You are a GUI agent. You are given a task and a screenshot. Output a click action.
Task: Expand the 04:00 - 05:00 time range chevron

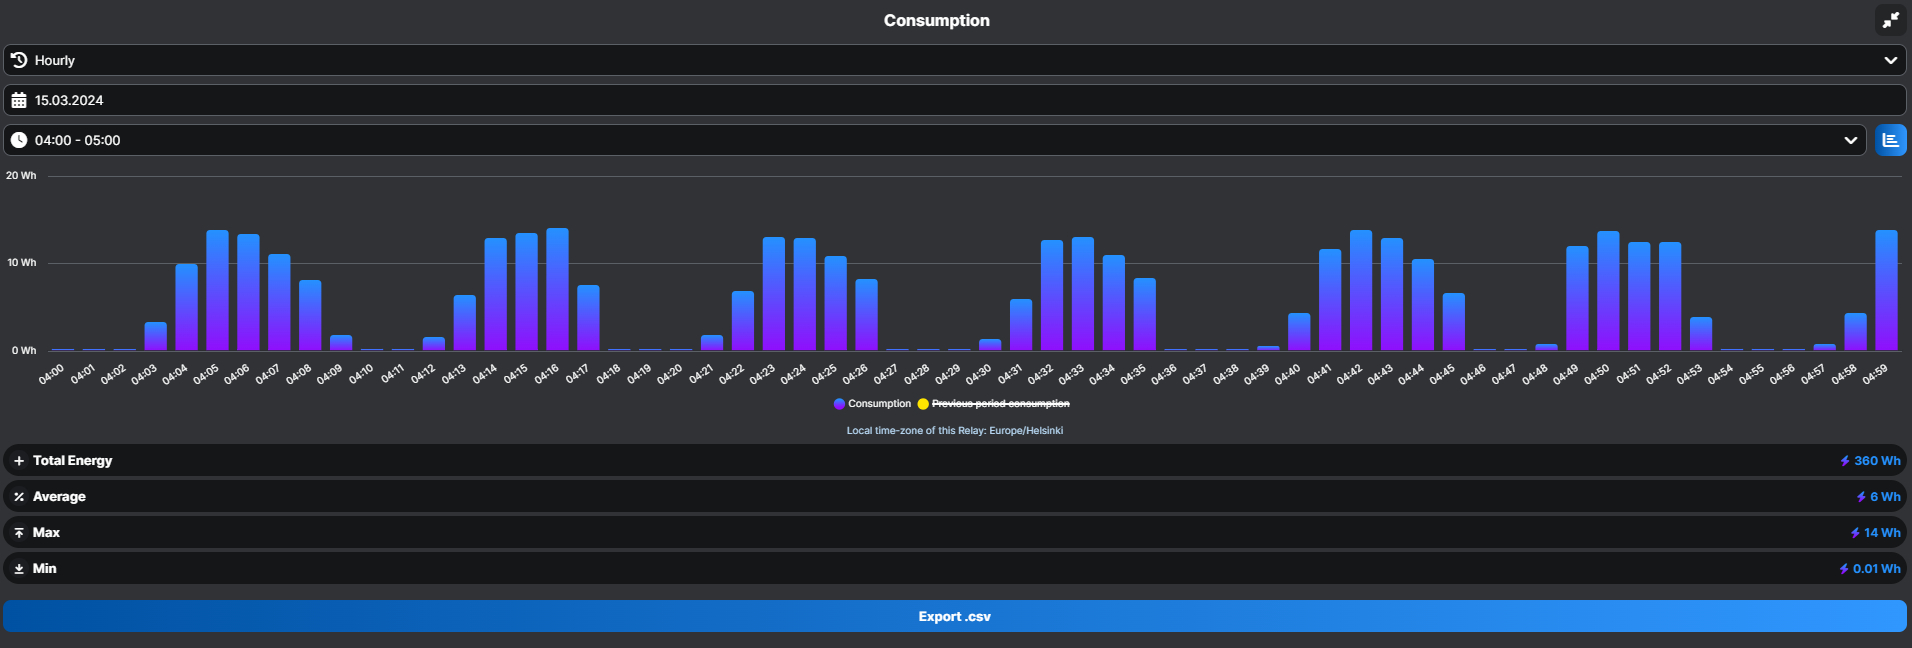coord(1850,140)
